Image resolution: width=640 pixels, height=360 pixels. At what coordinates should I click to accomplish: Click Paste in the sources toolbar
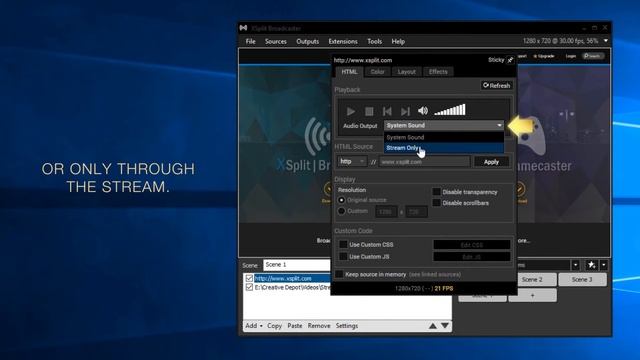tap(295, 326)
